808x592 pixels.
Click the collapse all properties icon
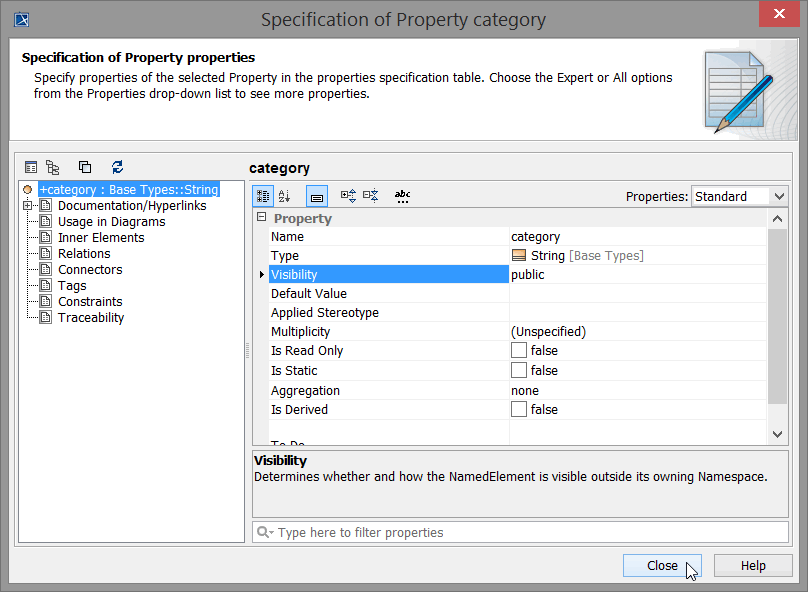(370, 197)
